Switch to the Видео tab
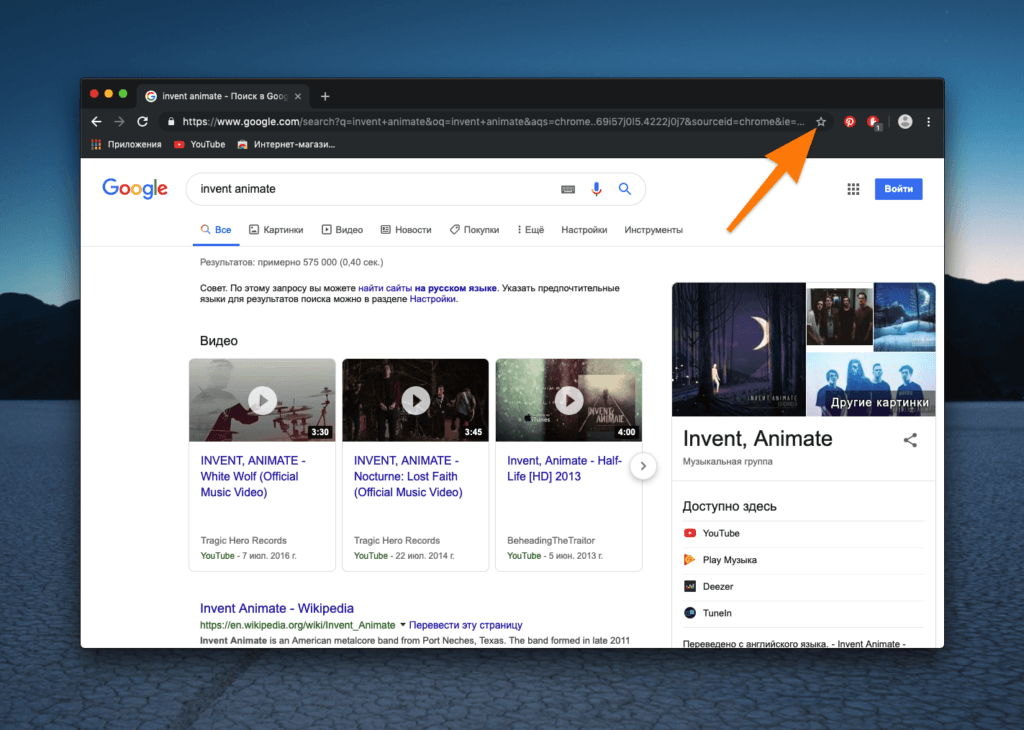Viewport: 1024px width, 730px height. click(x=342, y=230)
